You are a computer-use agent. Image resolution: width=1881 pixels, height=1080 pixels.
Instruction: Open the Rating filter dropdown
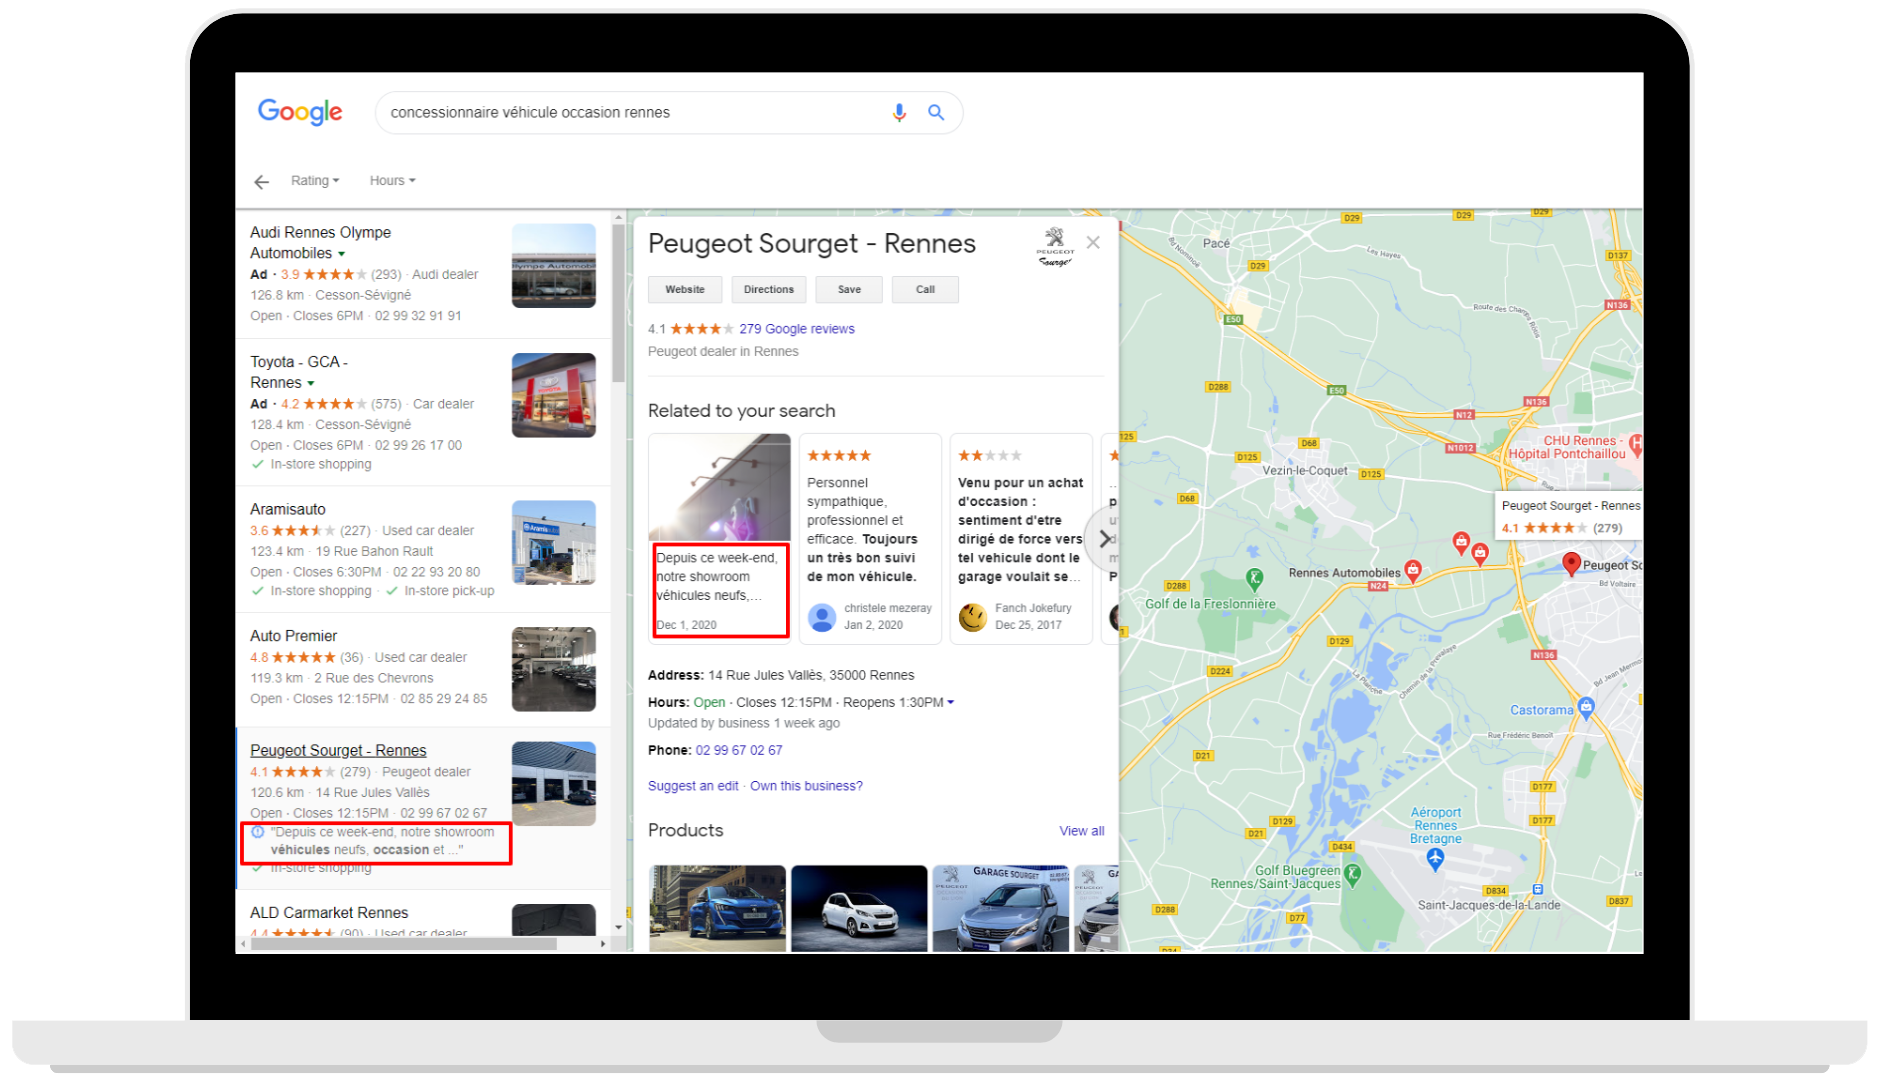[x=314, y=180]
